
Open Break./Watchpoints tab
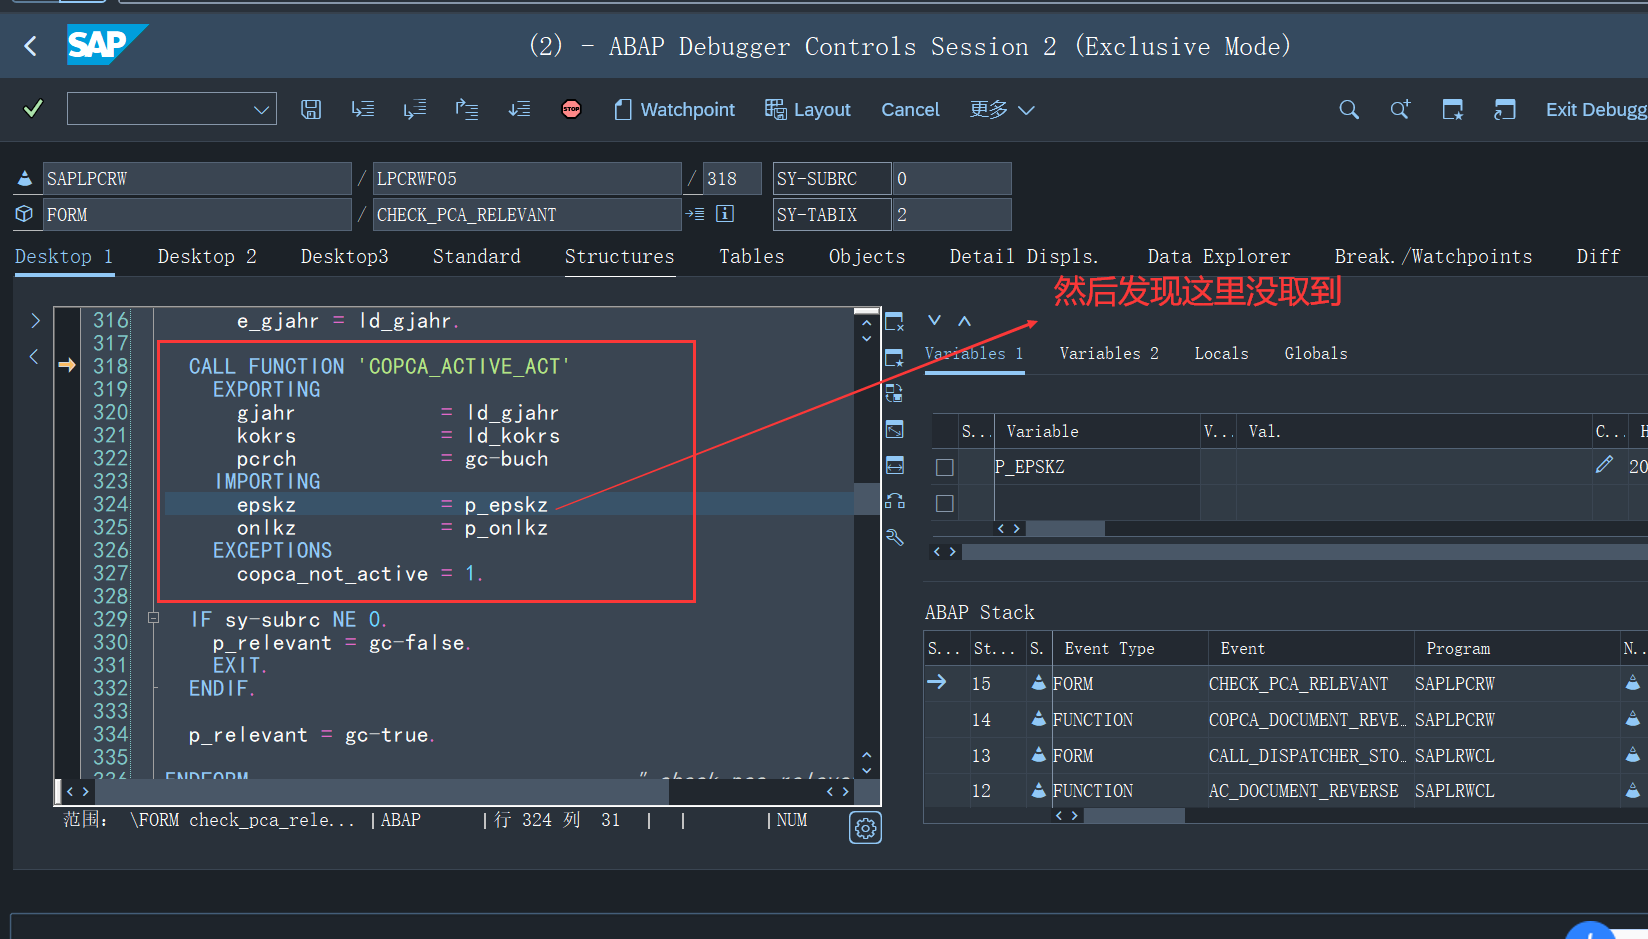pos(1432,256)
